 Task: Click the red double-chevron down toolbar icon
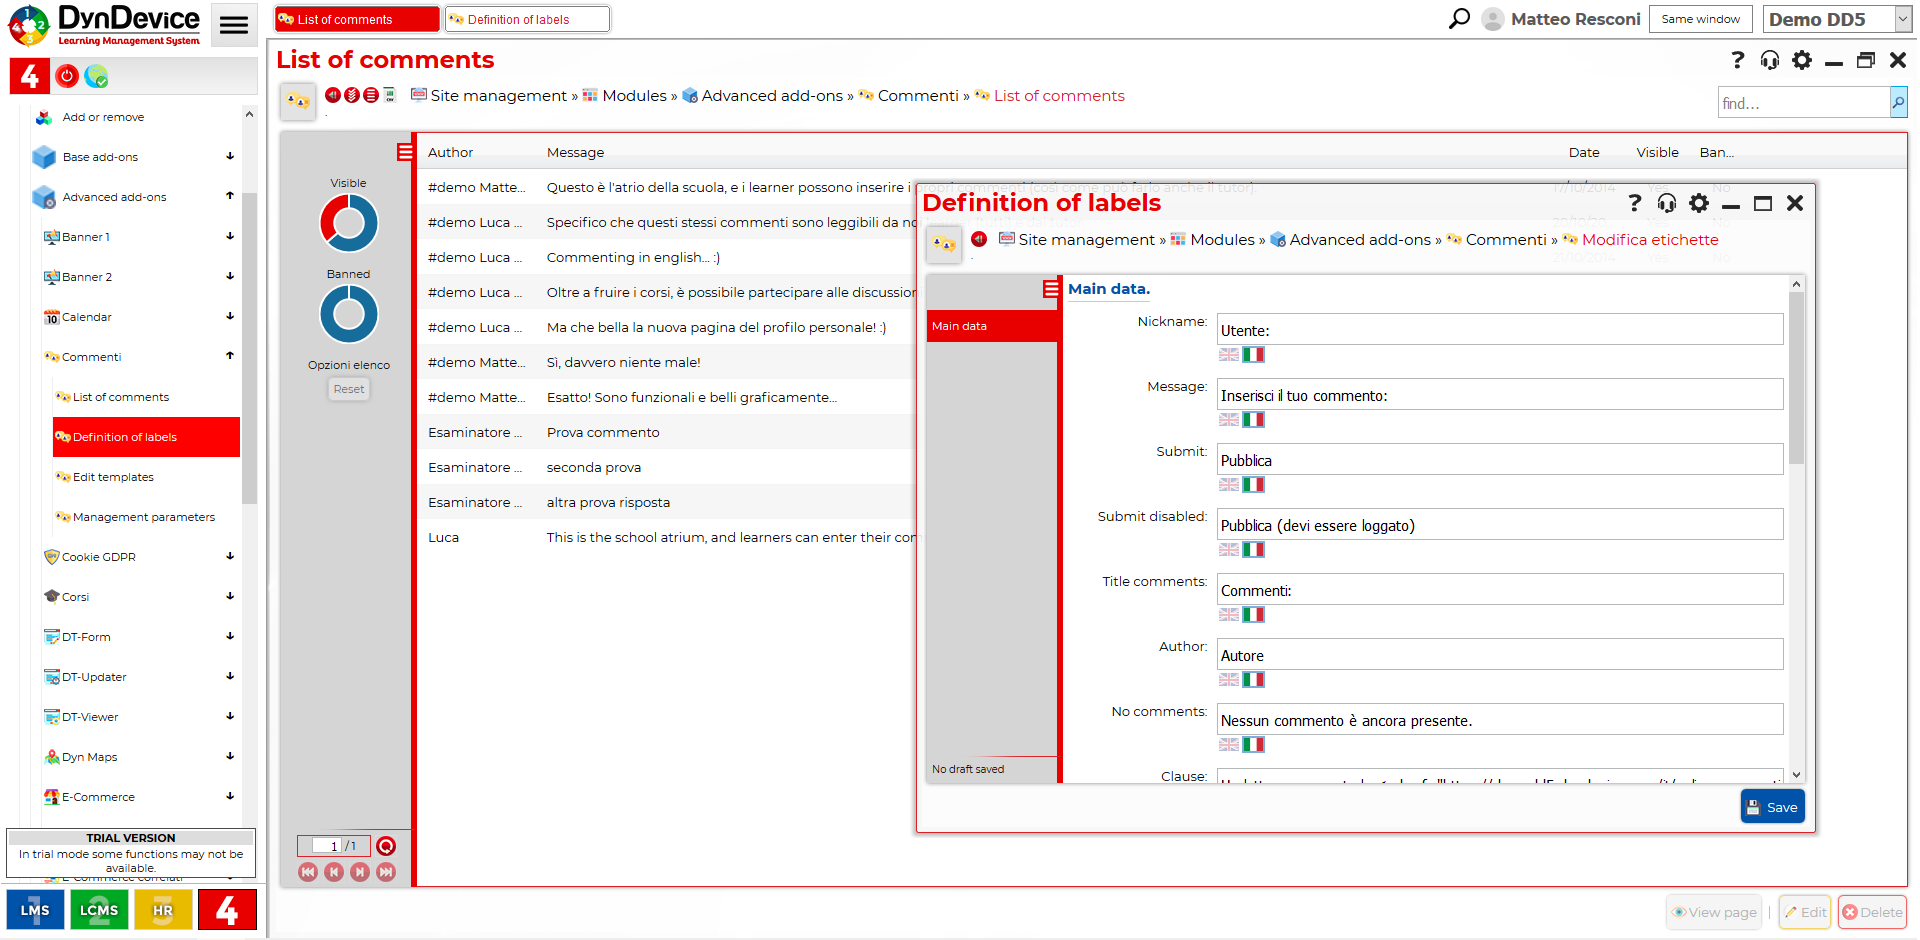click(x=352, y=95)
